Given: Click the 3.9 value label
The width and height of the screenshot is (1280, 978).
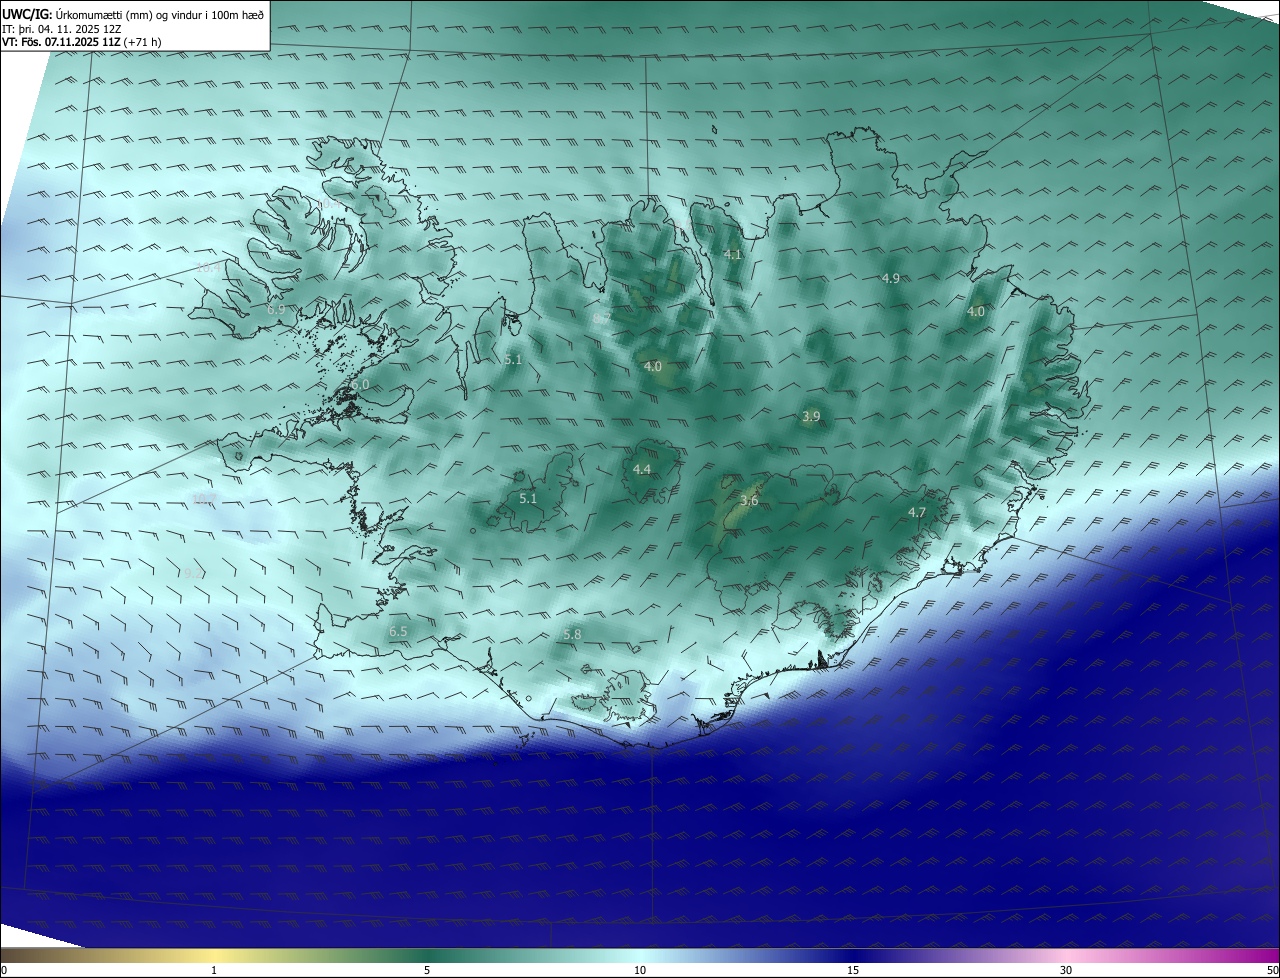Looking at the screenshot, I should pyautogui.click(x=811, y=416).
